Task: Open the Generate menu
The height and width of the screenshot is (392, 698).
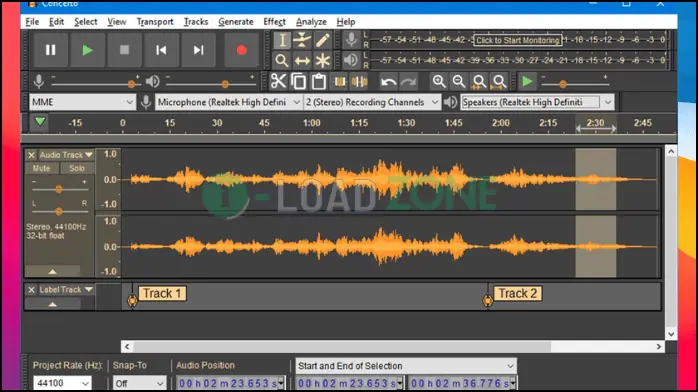Action: (235, 22)
